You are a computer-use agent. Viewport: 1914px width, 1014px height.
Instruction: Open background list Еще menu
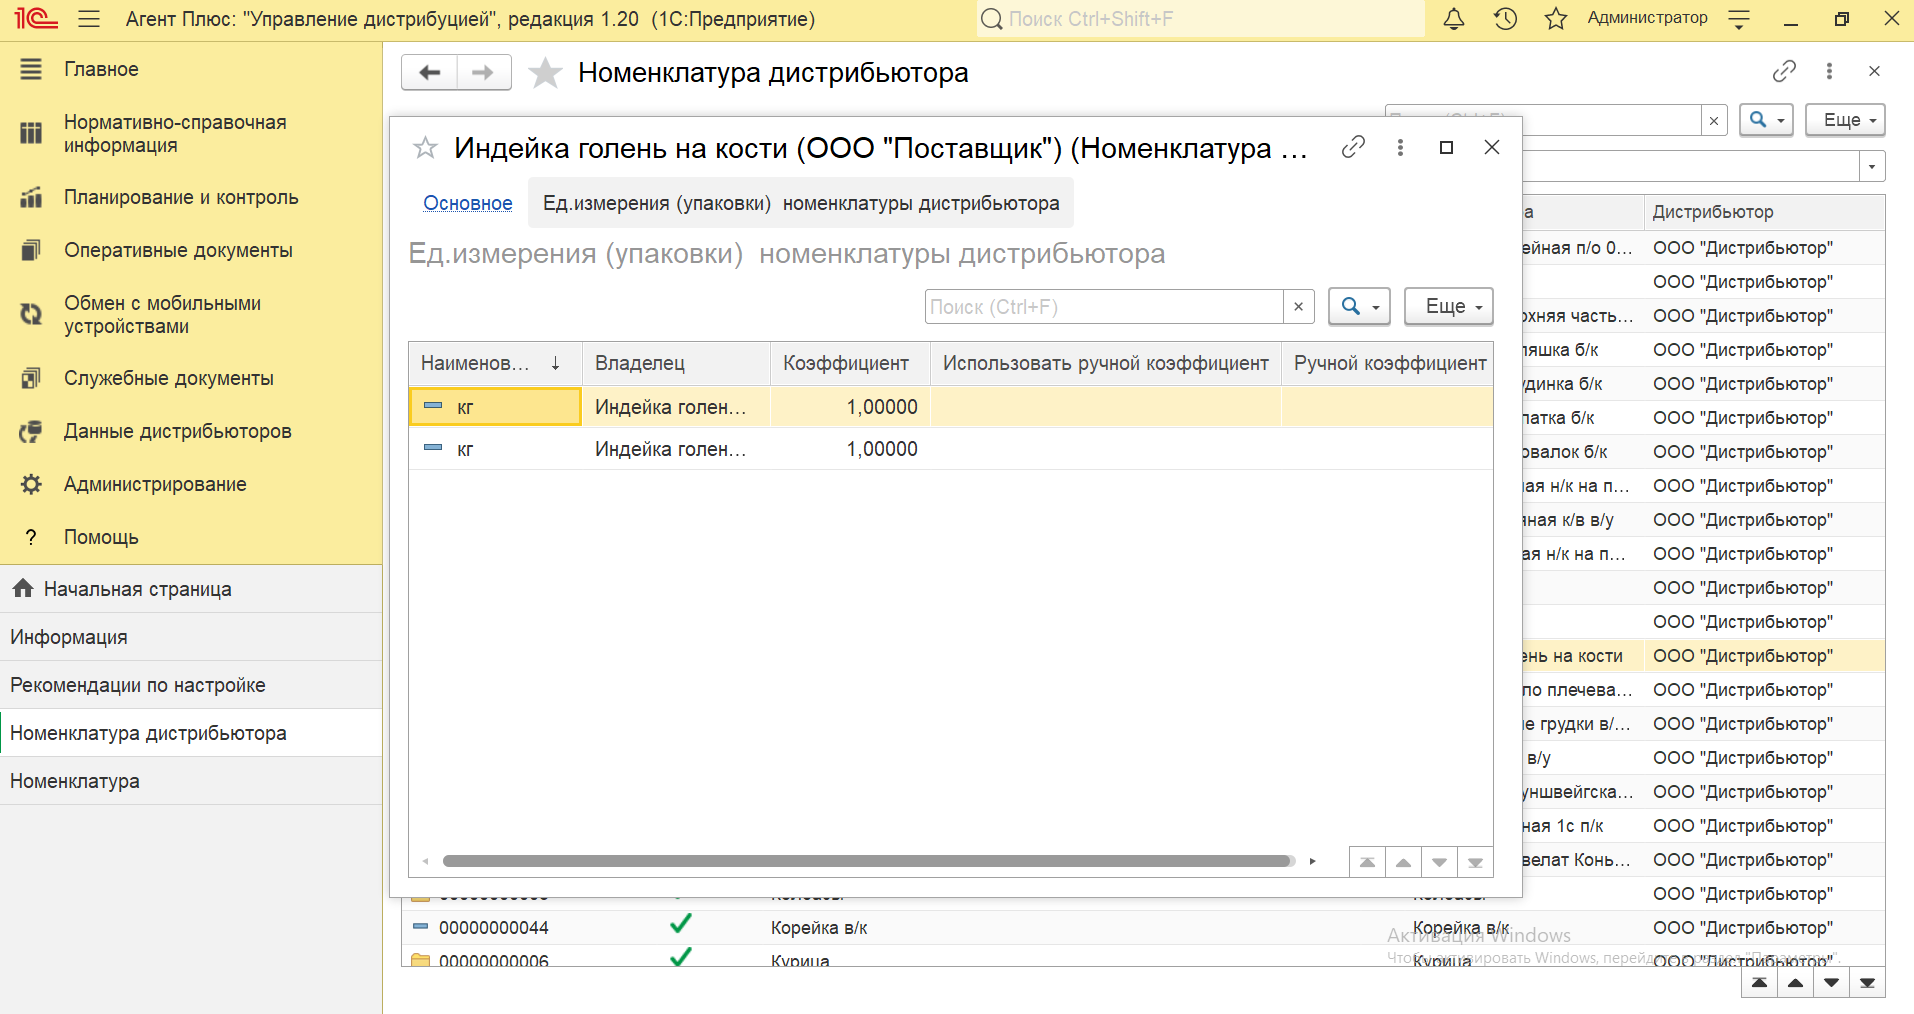[1845, 120]
